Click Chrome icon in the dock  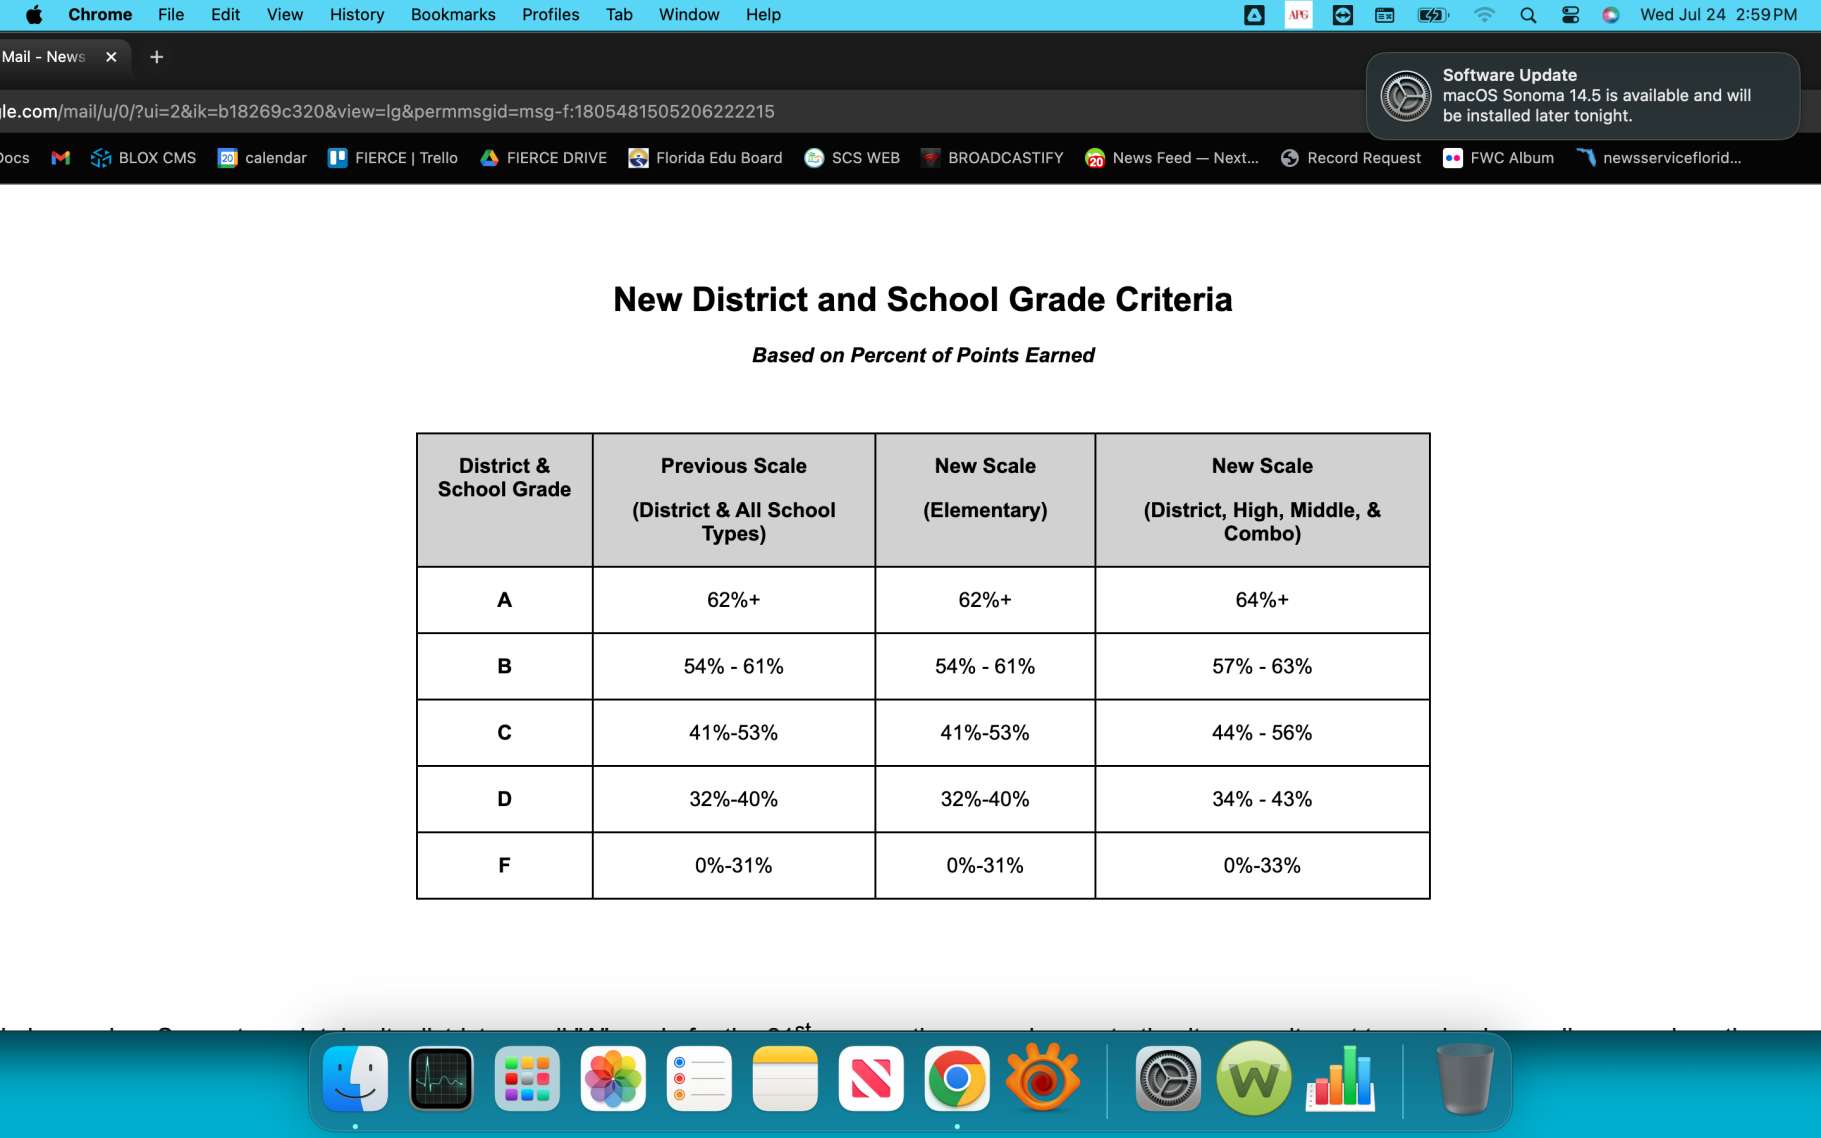[x=957, y=1079]
